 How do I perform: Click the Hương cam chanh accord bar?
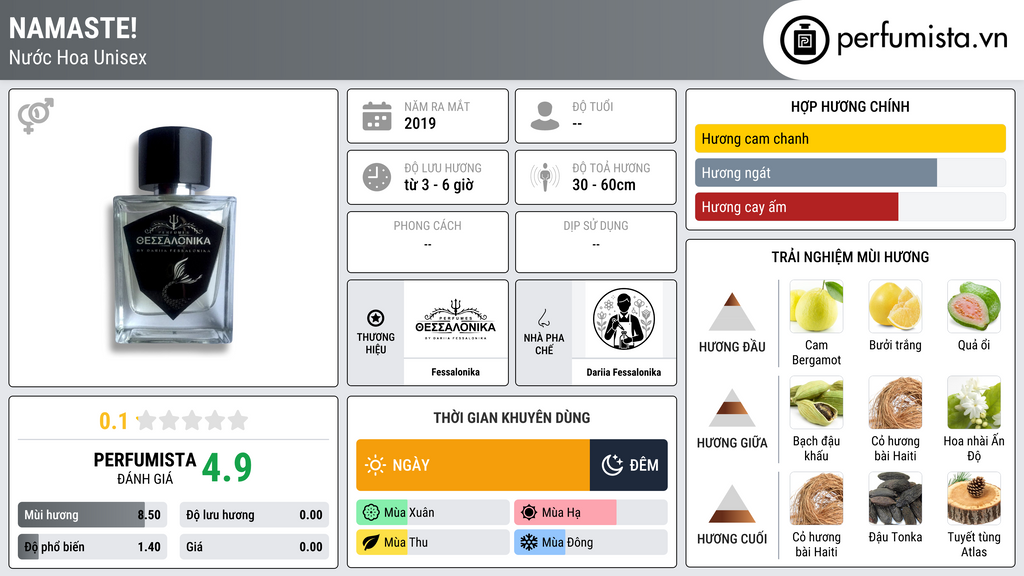coord(850,138)
